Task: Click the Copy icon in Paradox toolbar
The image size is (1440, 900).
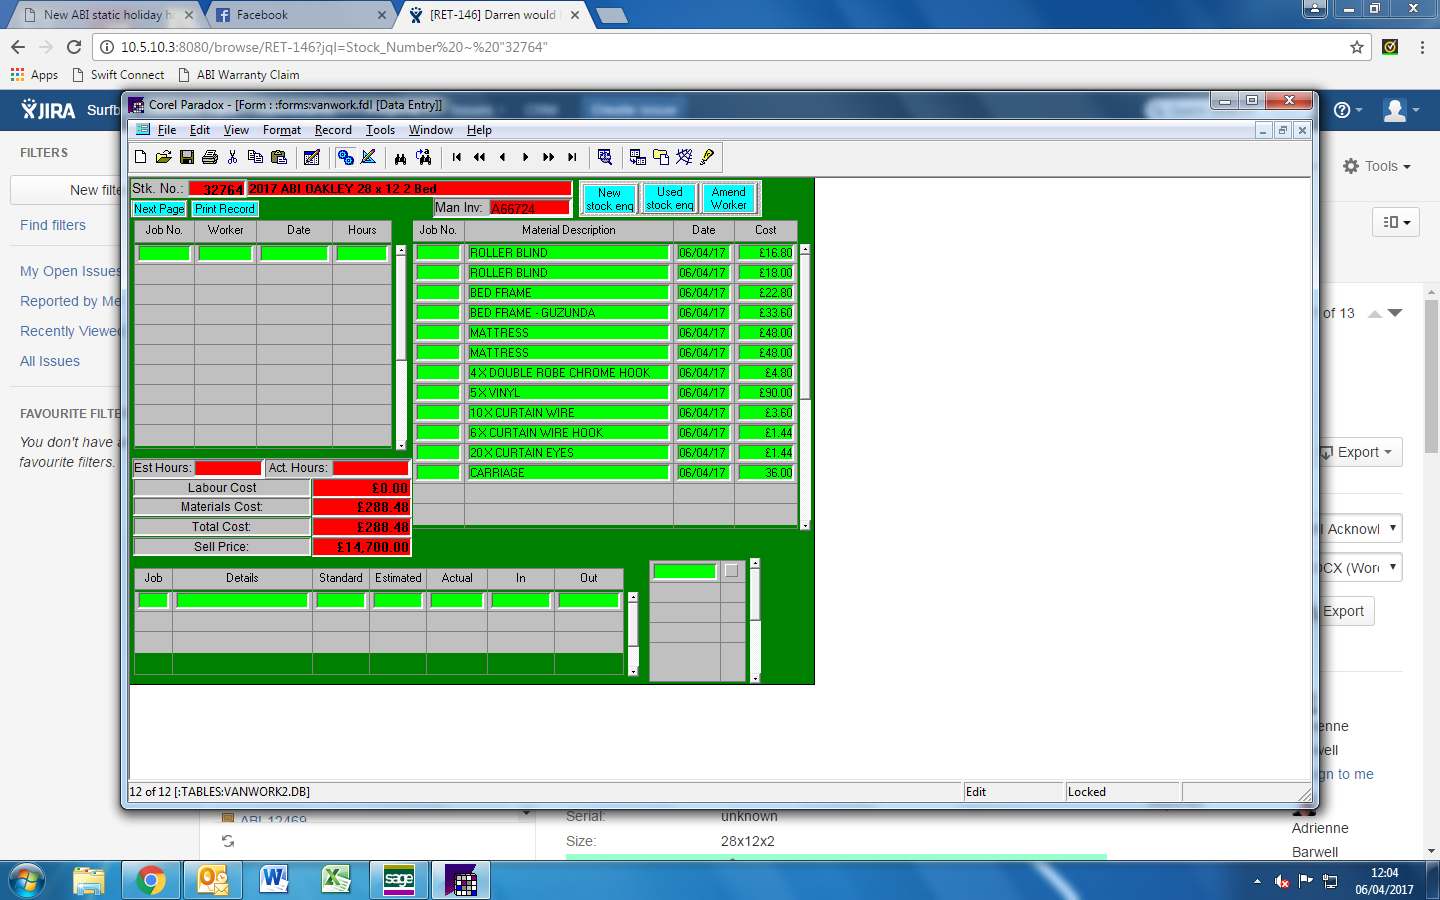Action: coord(256,157)
